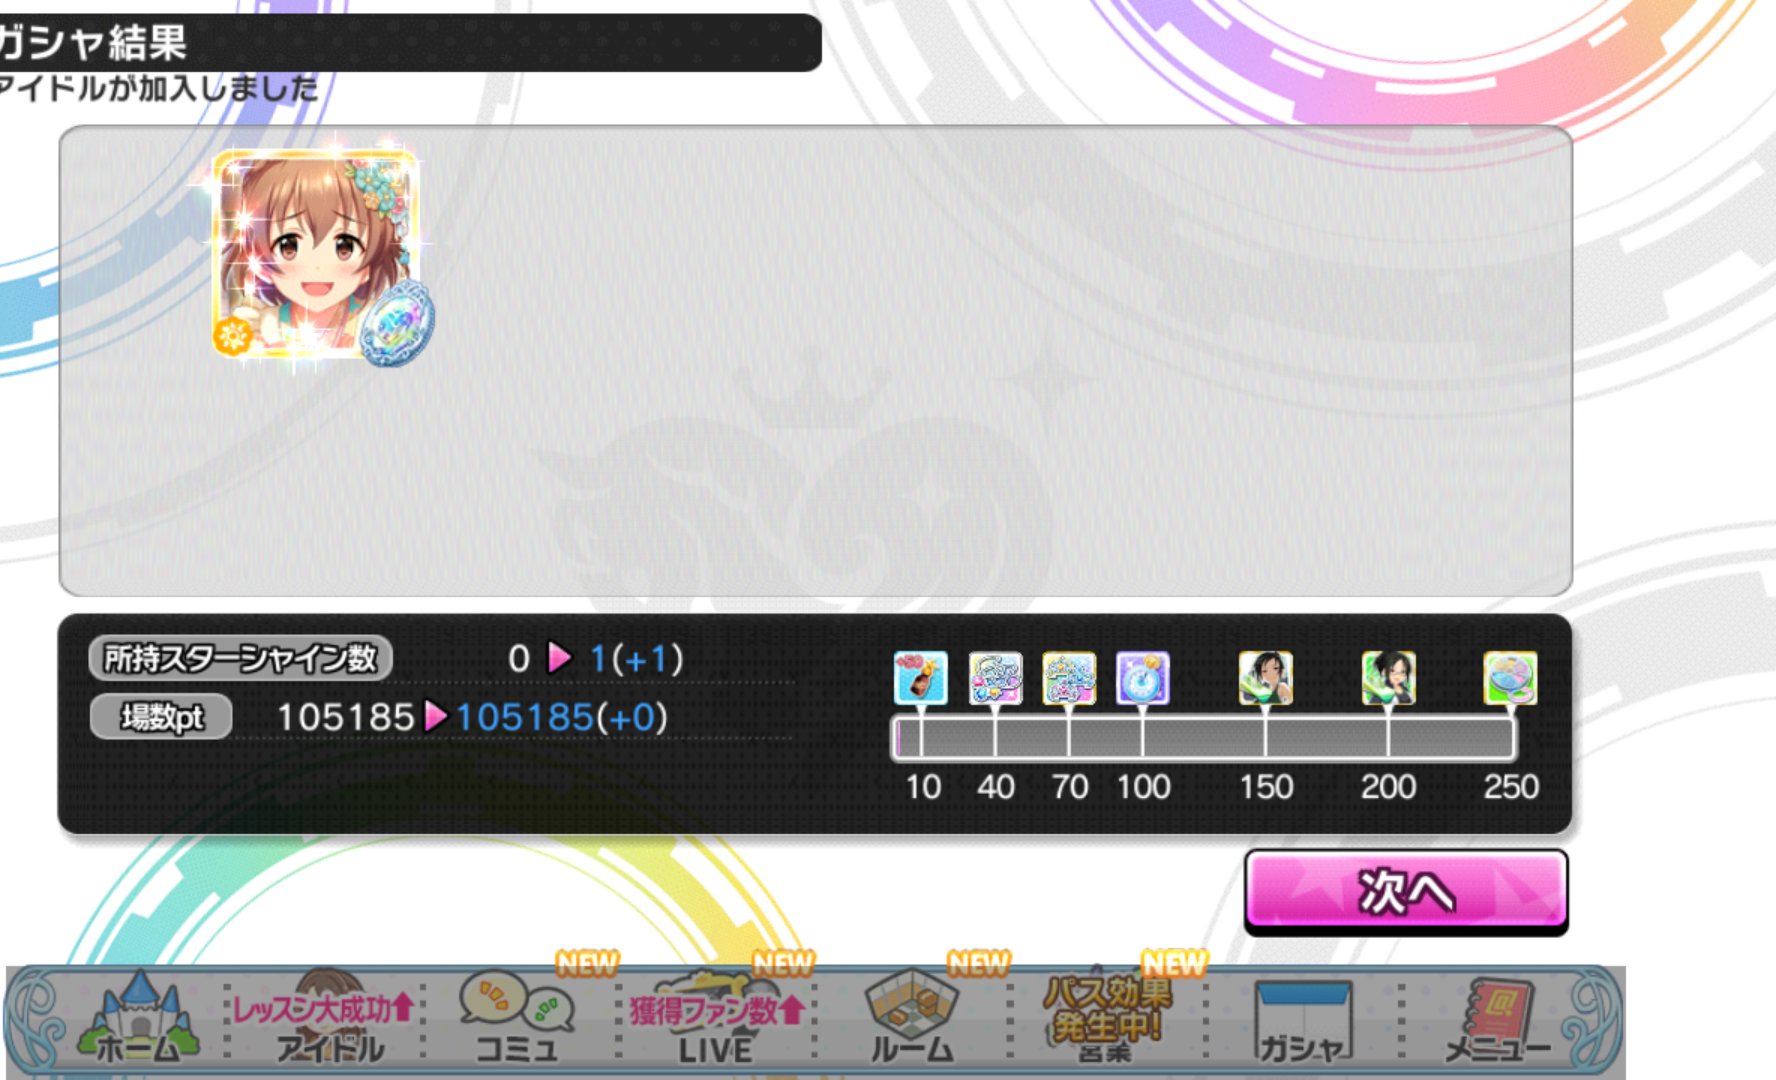Open the ルーム room icon
The width and height of the screenshot is (1776, 1080).
coord(911,1018)
